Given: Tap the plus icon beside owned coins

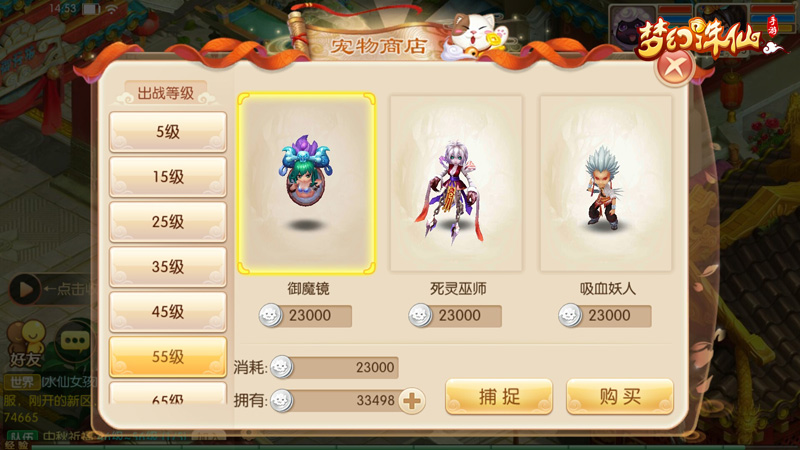Looking at the screenshot, I should pos(412,401).
